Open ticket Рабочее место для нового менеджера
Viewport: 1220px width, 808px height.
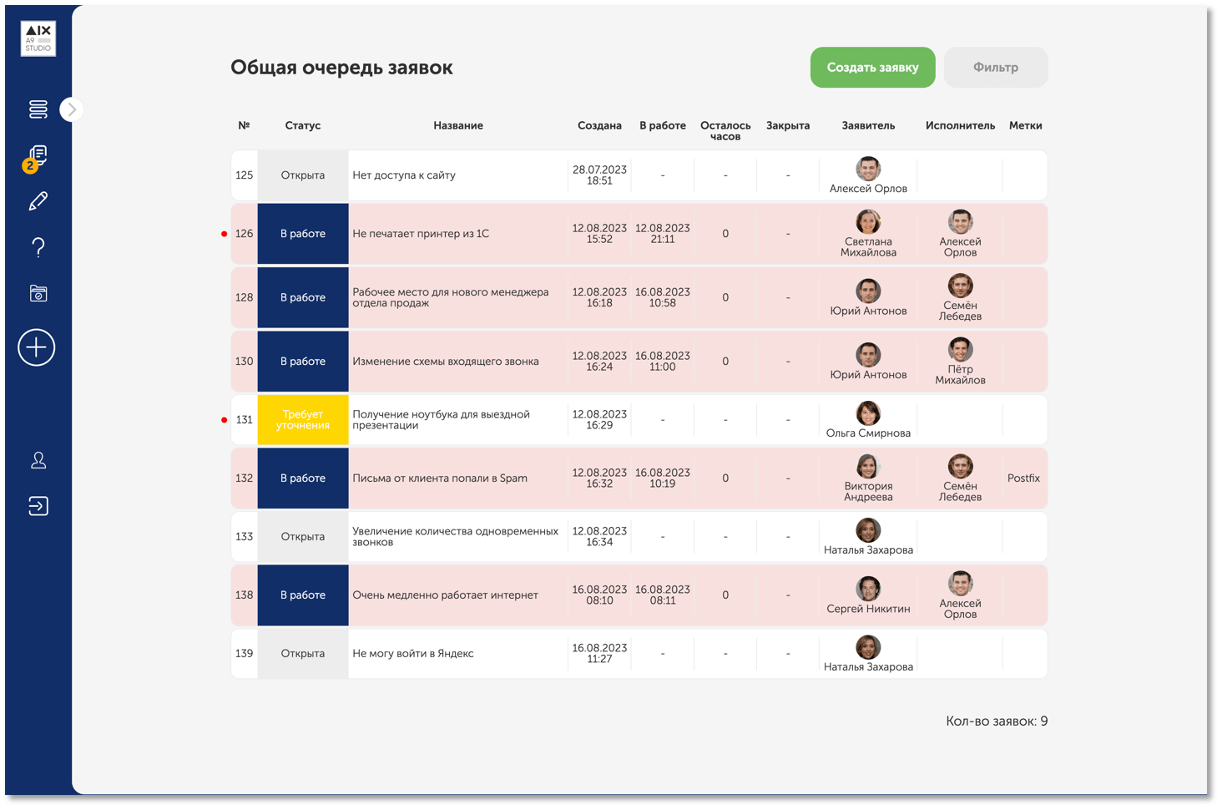pyautogui.click(x=451, y=298)
